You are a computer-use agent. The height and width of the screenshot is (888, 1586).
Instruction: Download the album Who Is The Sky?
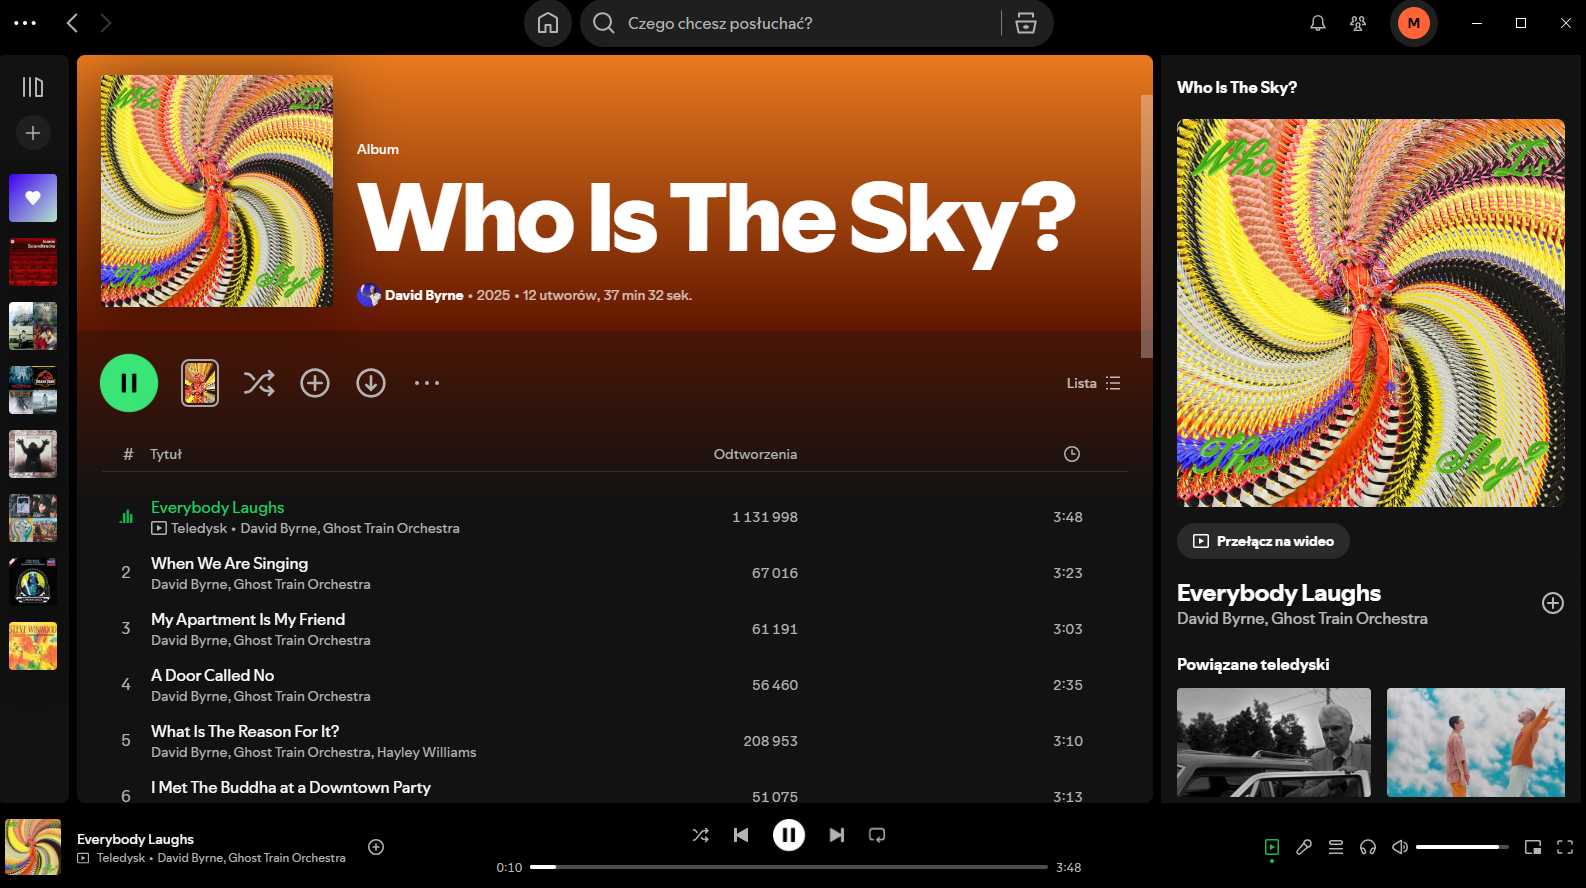371,383
